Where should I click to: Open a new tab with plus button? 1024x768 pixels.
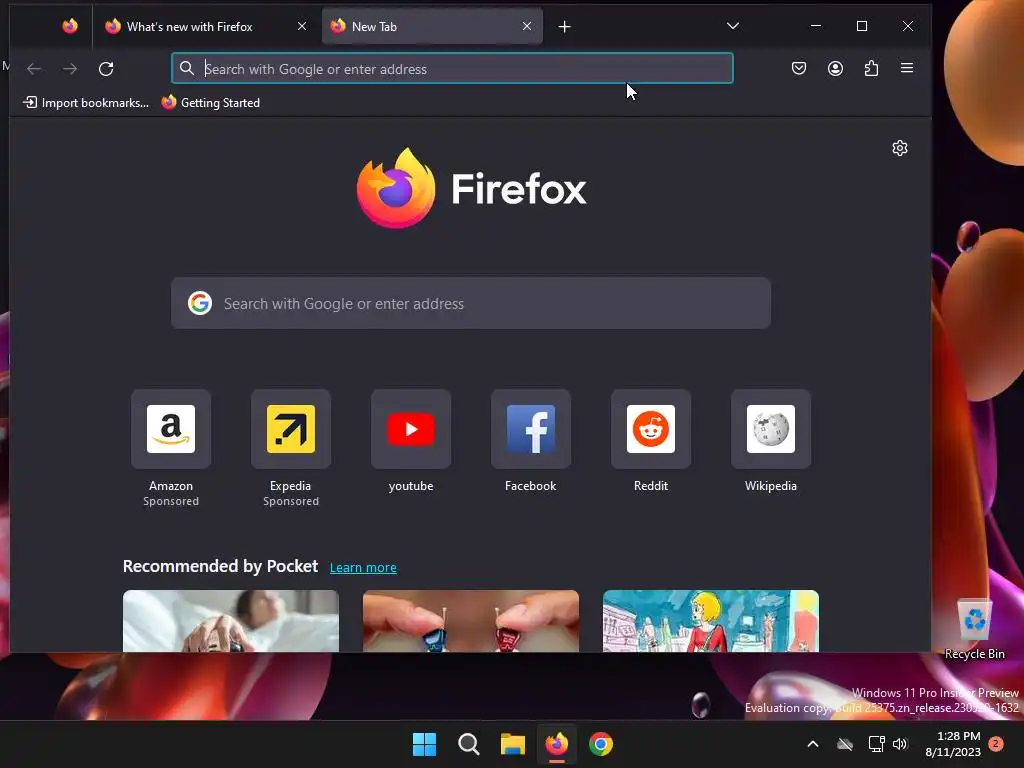(565, 26)
